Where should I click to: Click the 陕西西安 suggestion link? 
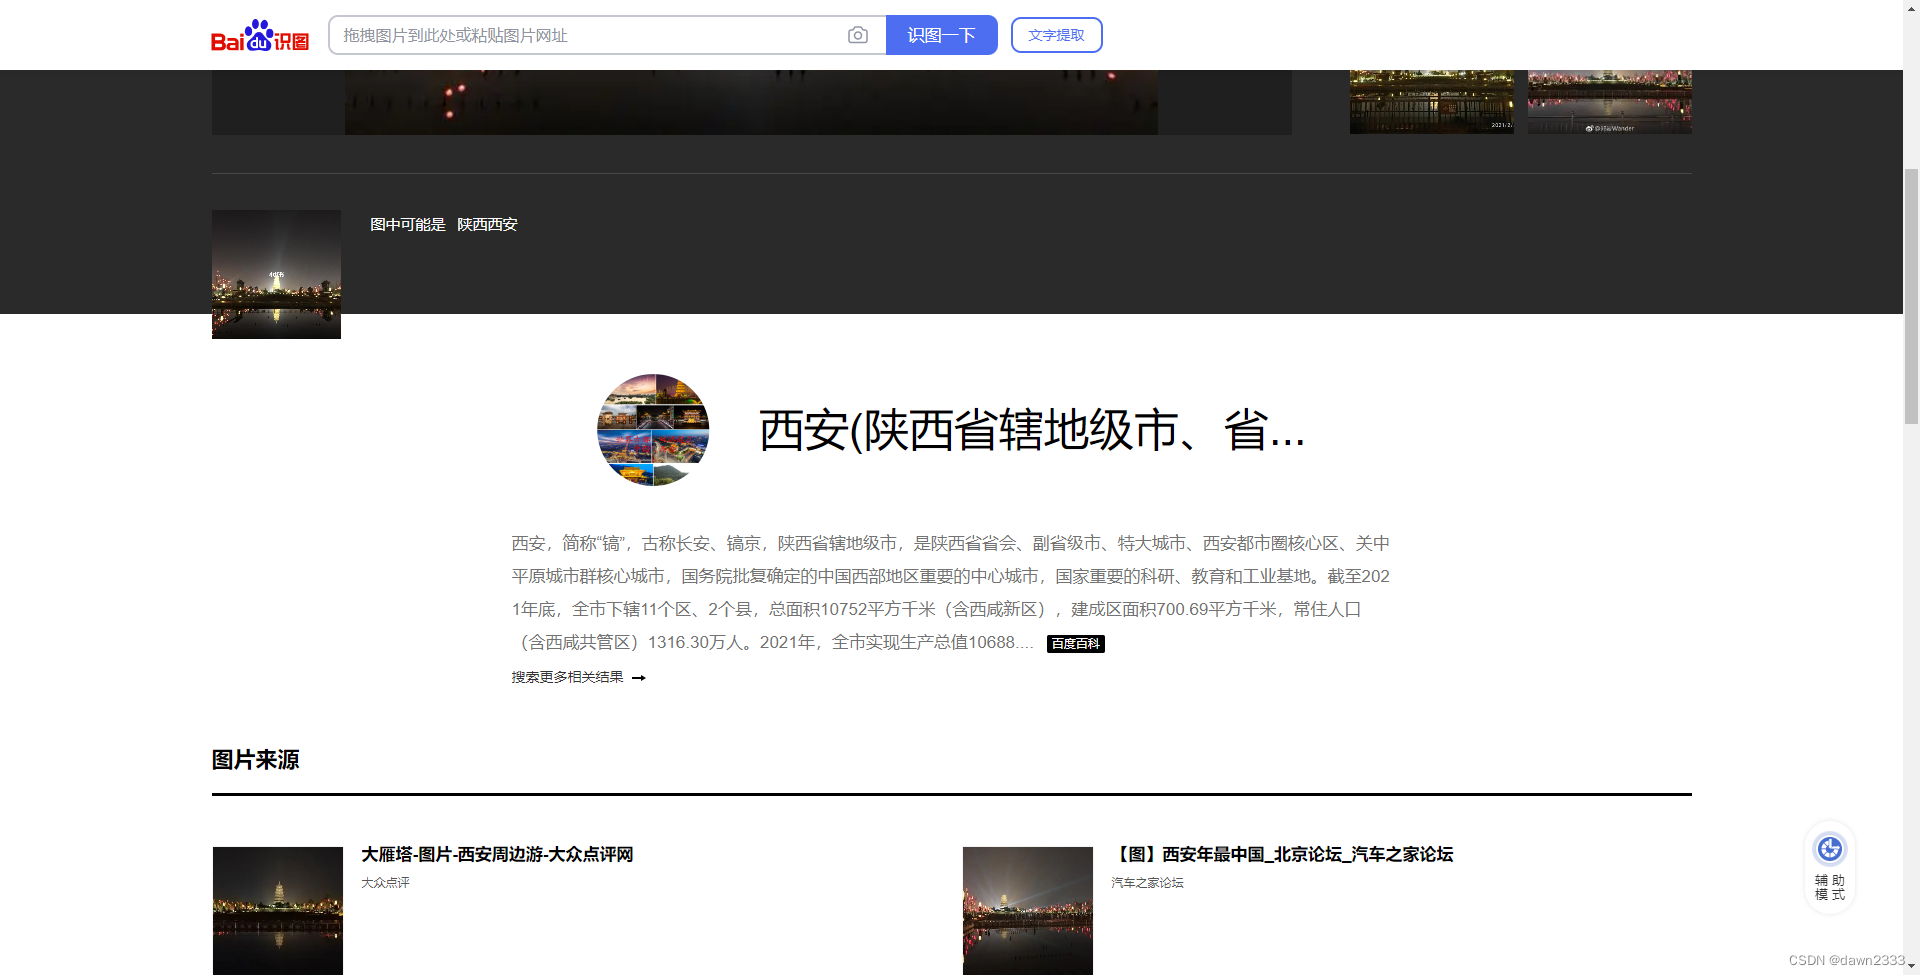coord(487,224)
